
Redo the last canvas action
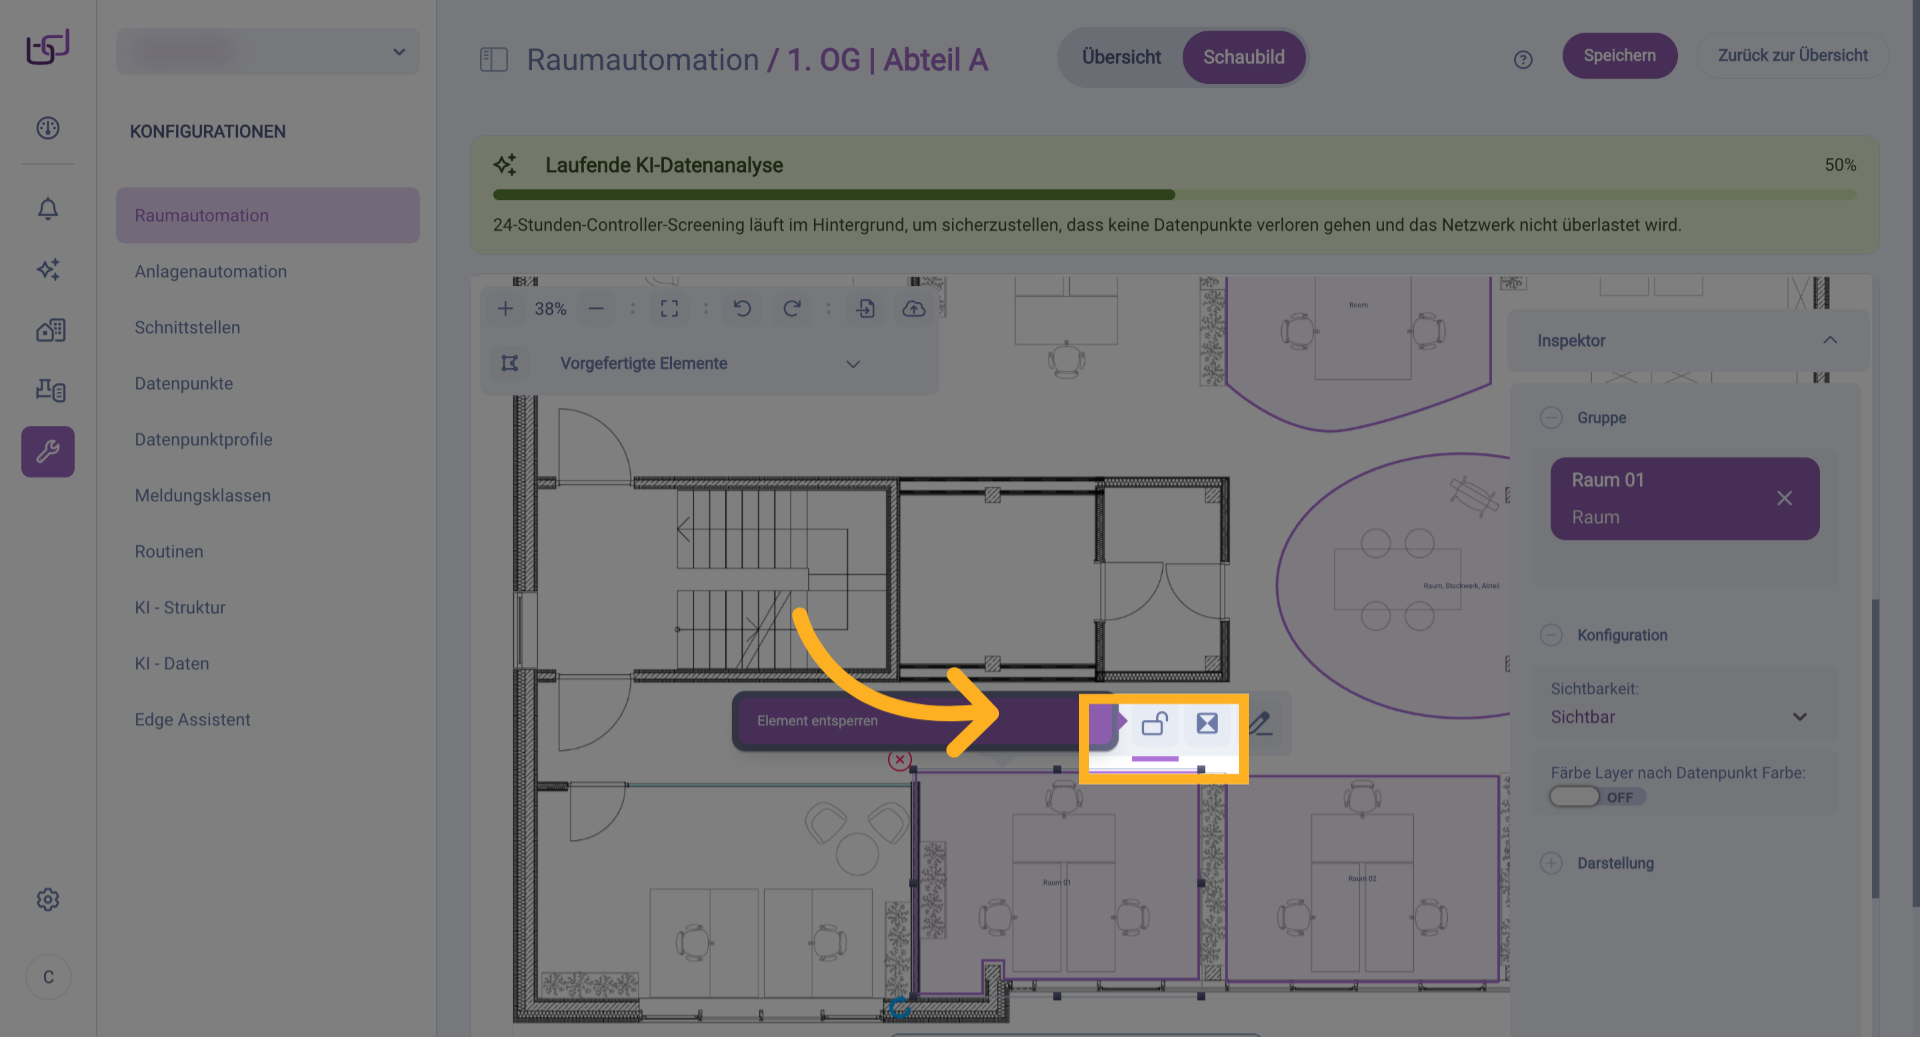pos(791,309)
